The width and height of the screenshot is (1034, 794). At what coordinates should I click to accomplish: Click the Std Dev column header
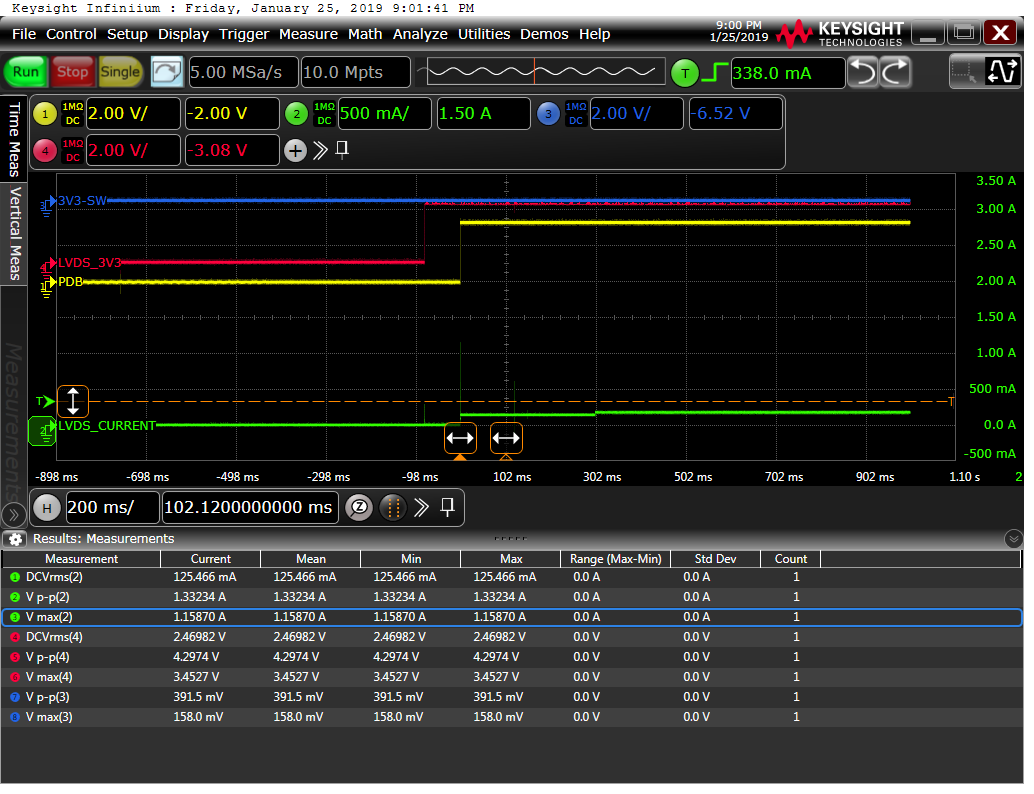pos(715,559)
